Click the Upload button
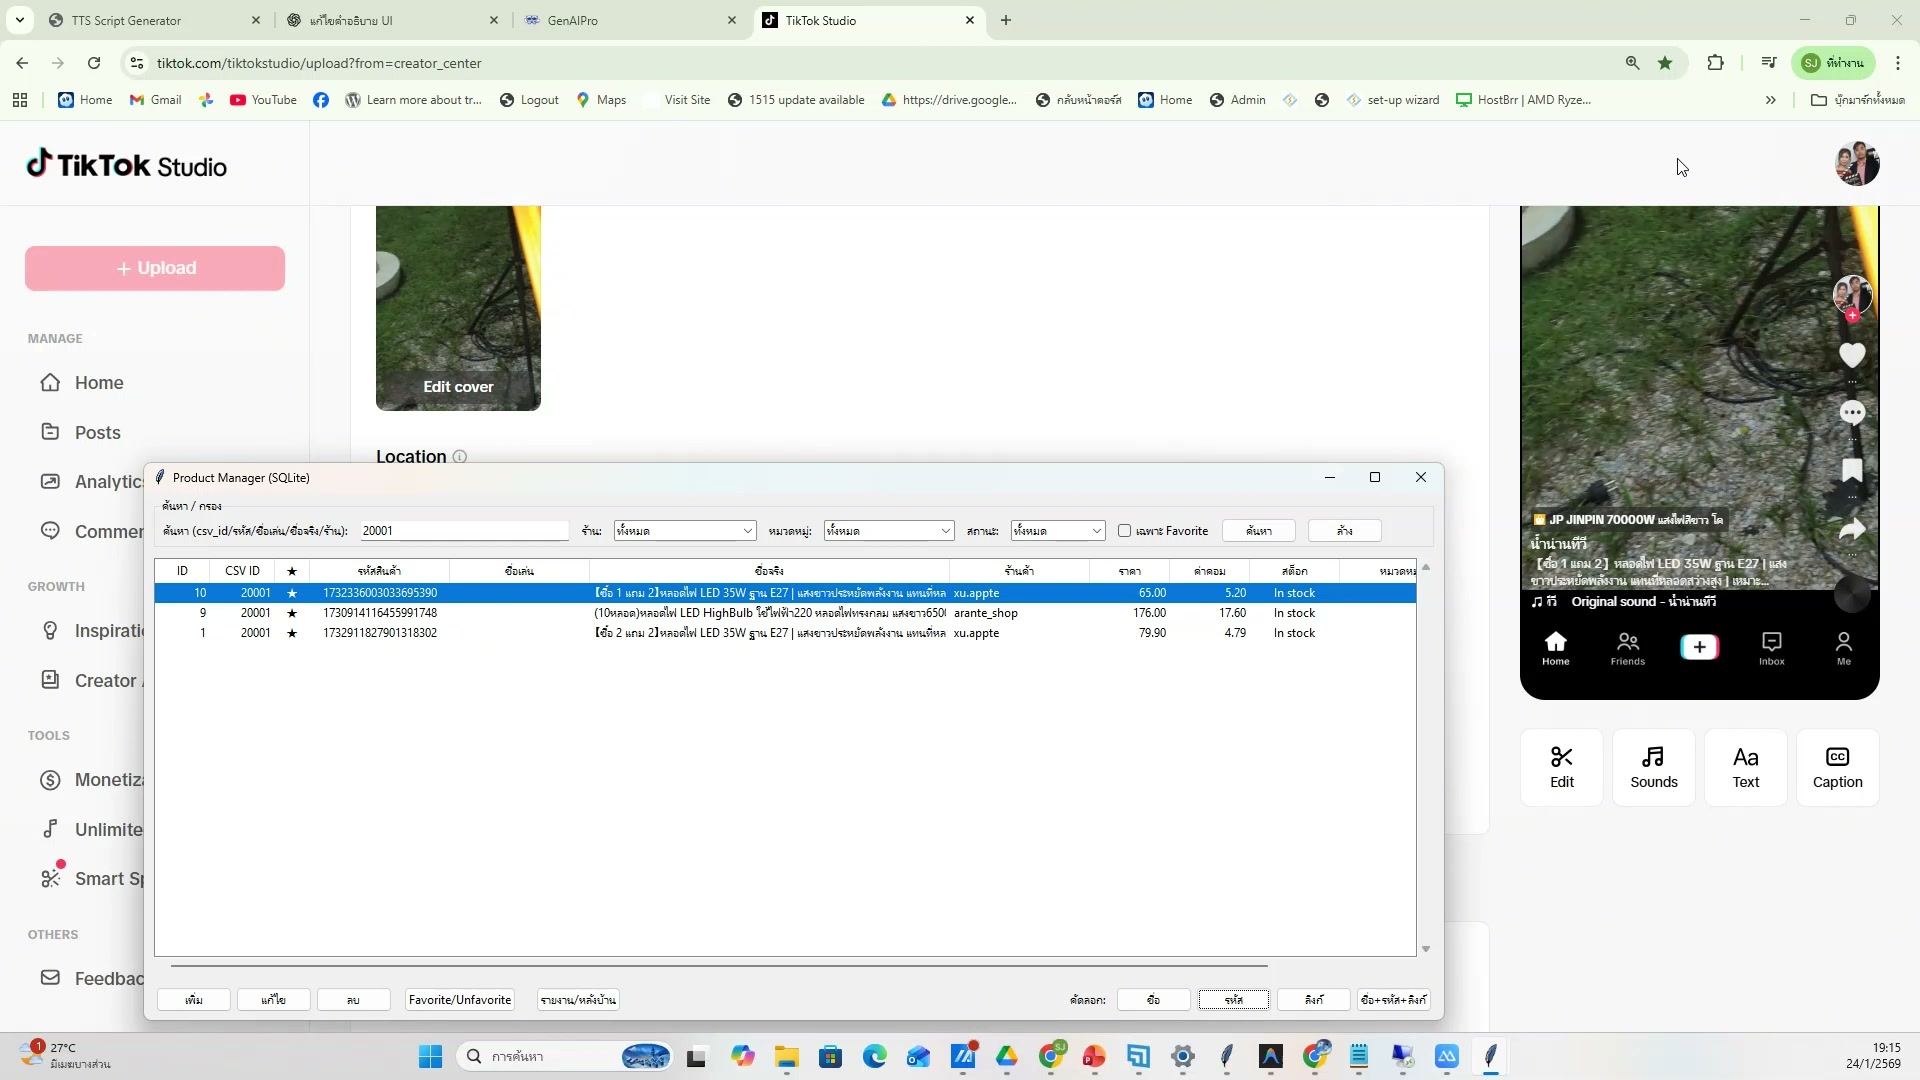 tap(155, 268)
